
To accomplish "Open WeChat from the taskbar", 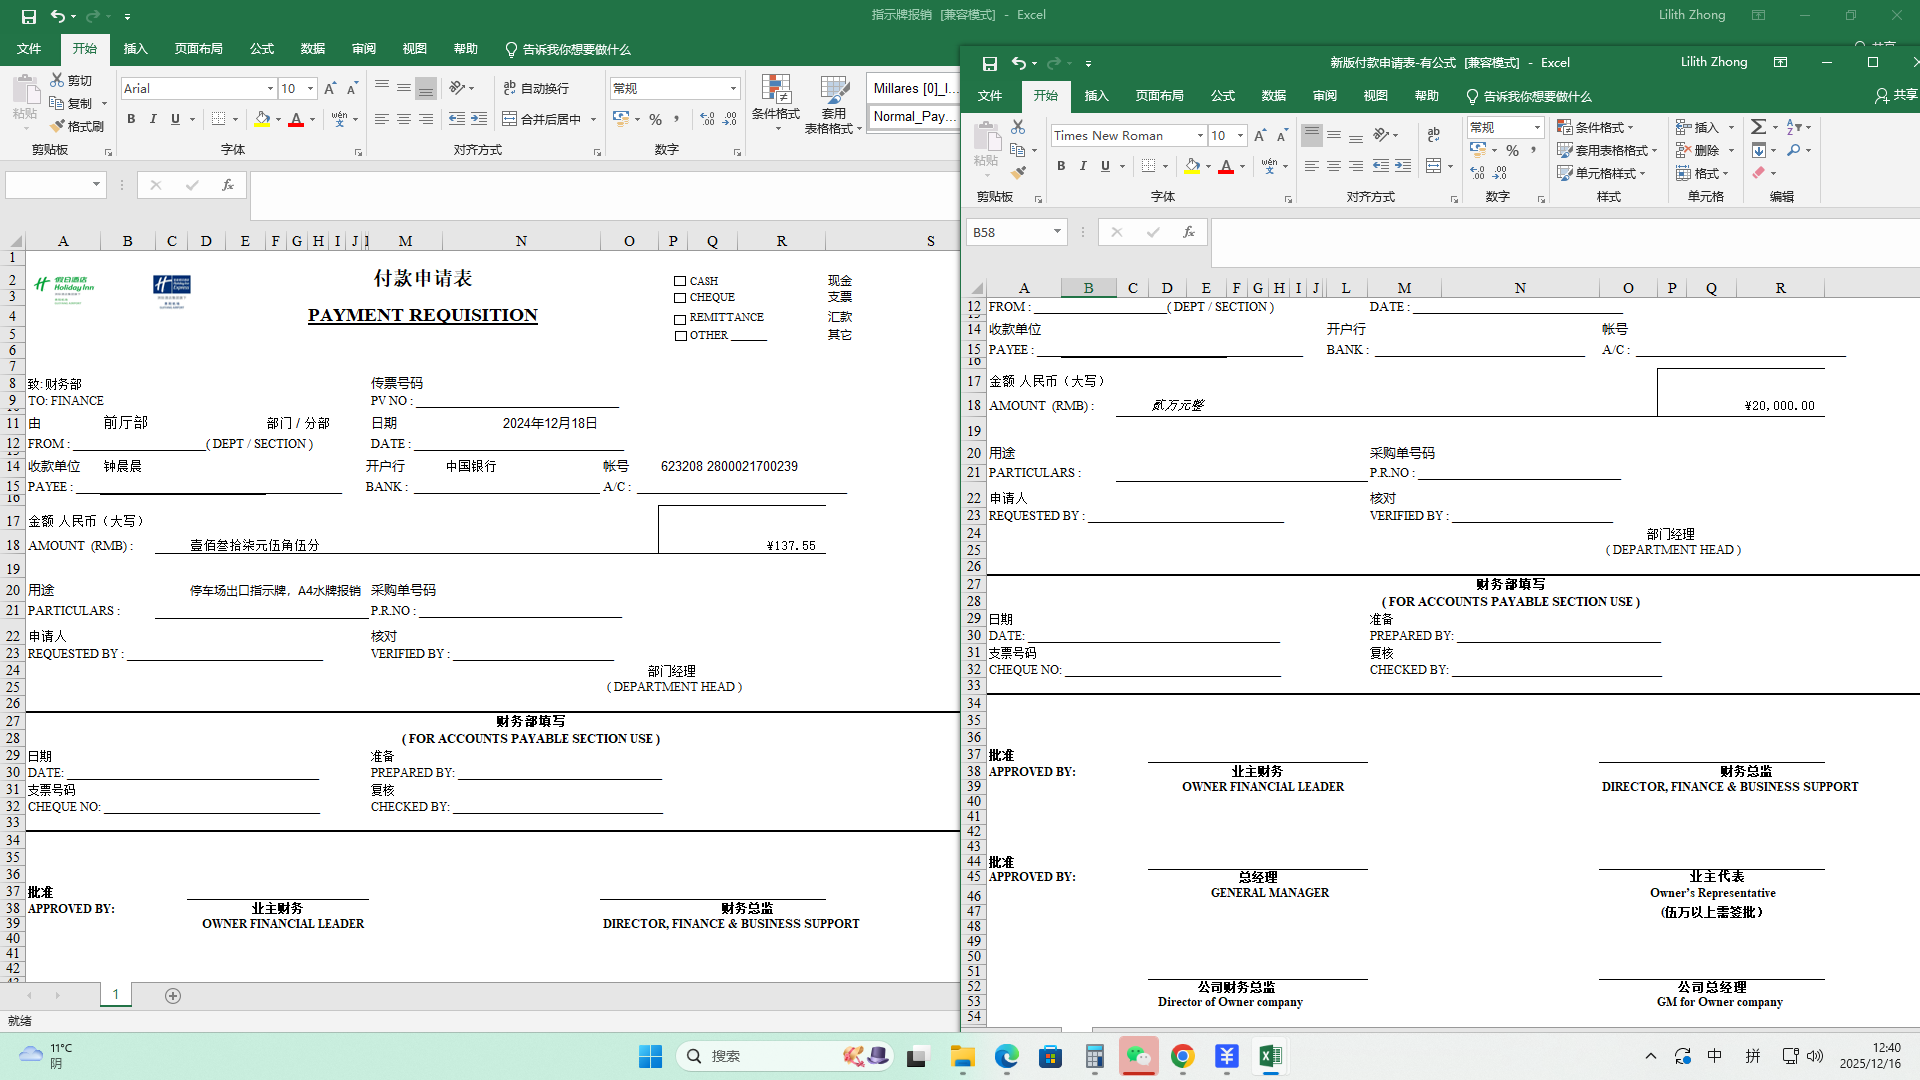I will pos(1138,1056).
